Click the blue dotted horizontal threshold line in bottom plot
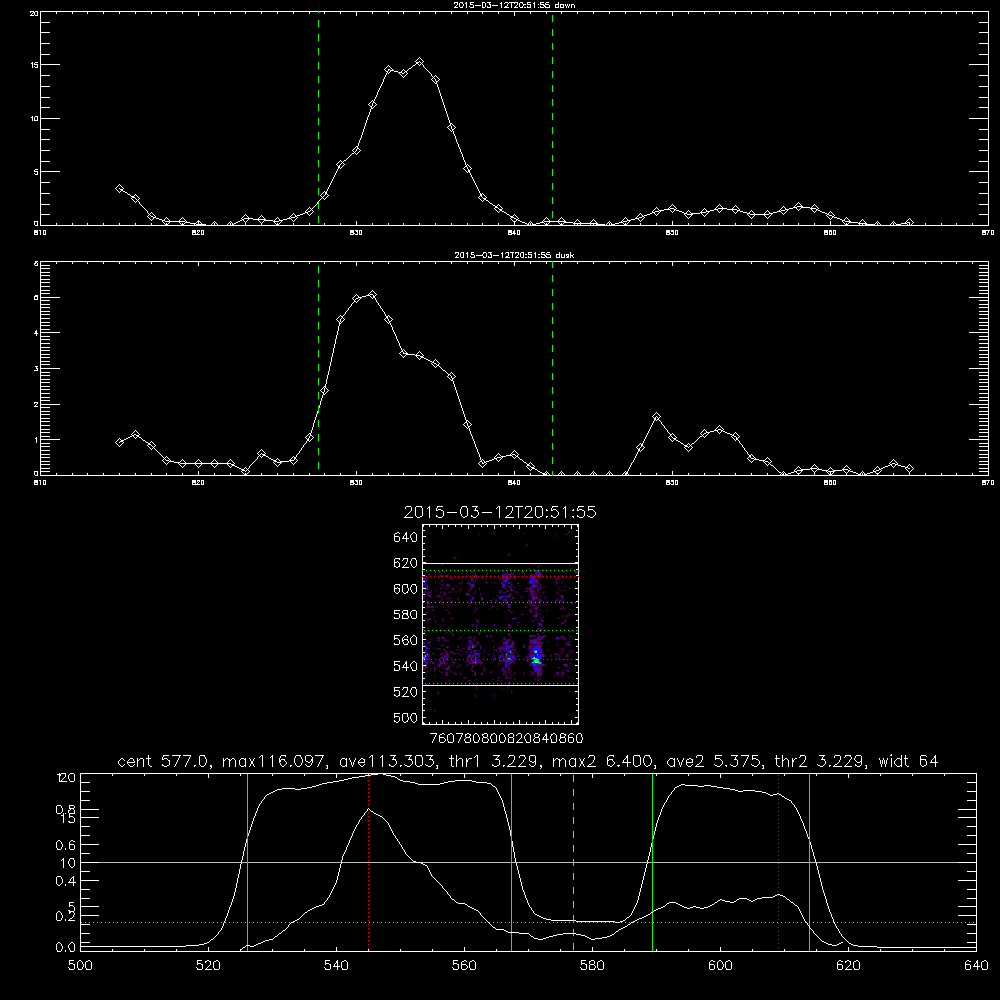The width and height of the screenshot is (1000, 1000). pyautogui.click(x=528, y=923)
